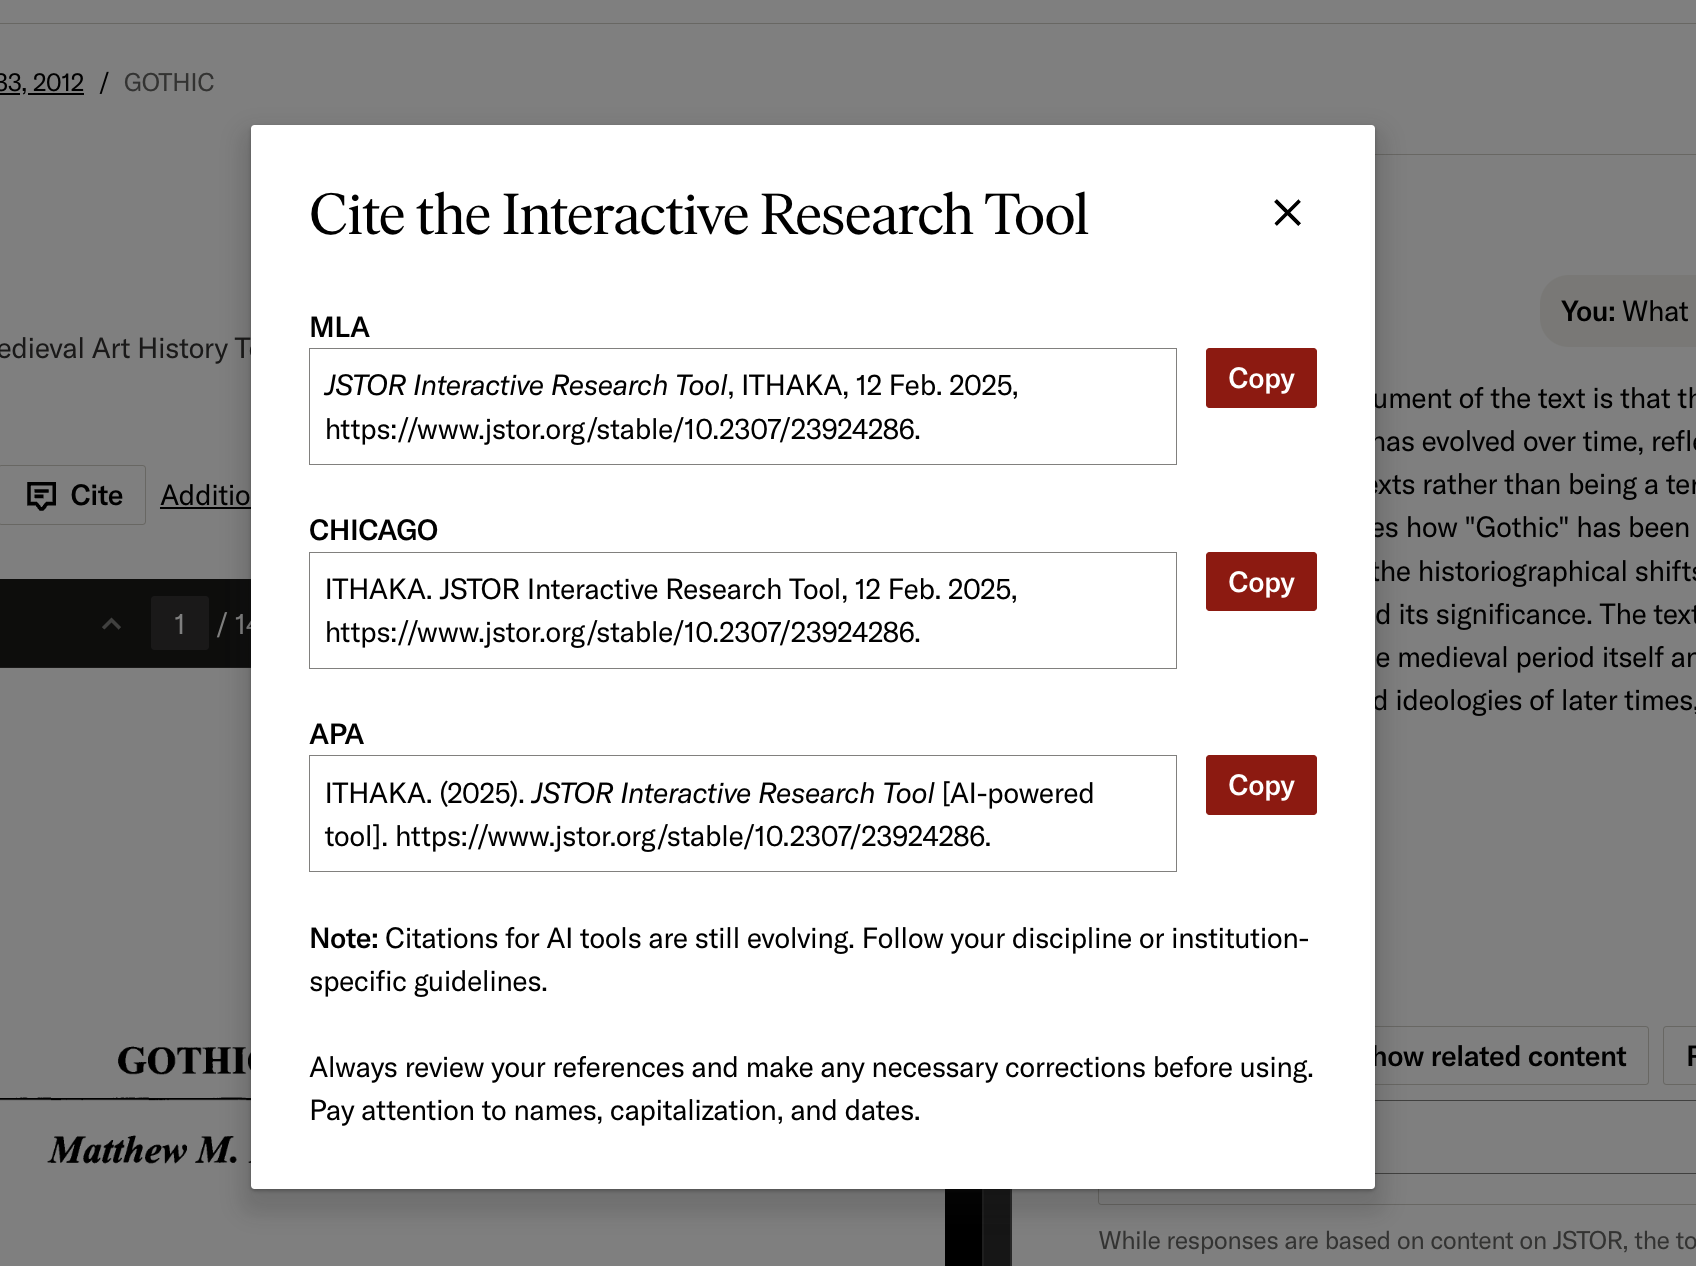This screenshot has height=1266, width=1696.
Task: Select the APA citation text box
Action: coord(742,813)
